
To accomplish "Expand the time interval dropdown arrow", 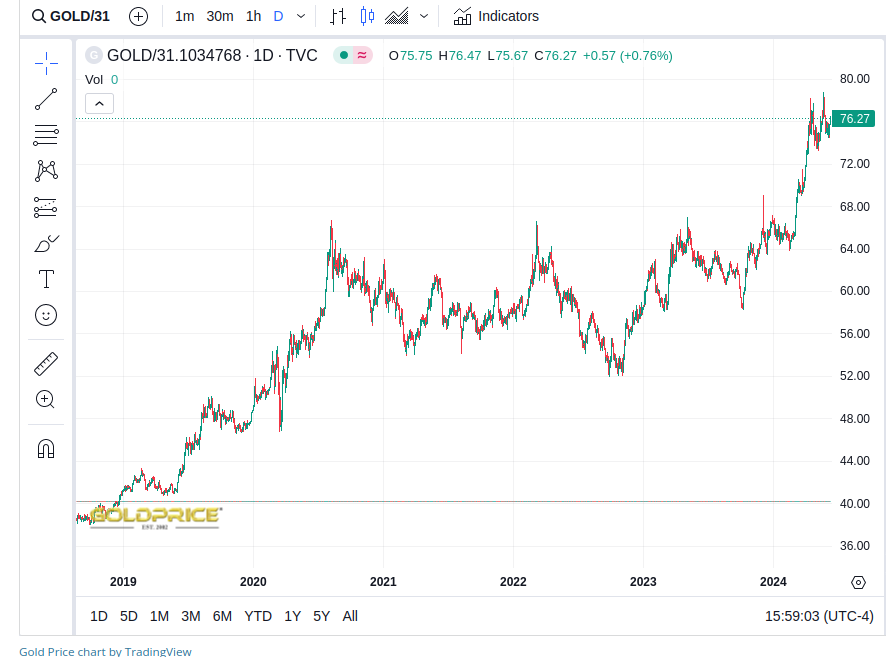I will [301, 16].
